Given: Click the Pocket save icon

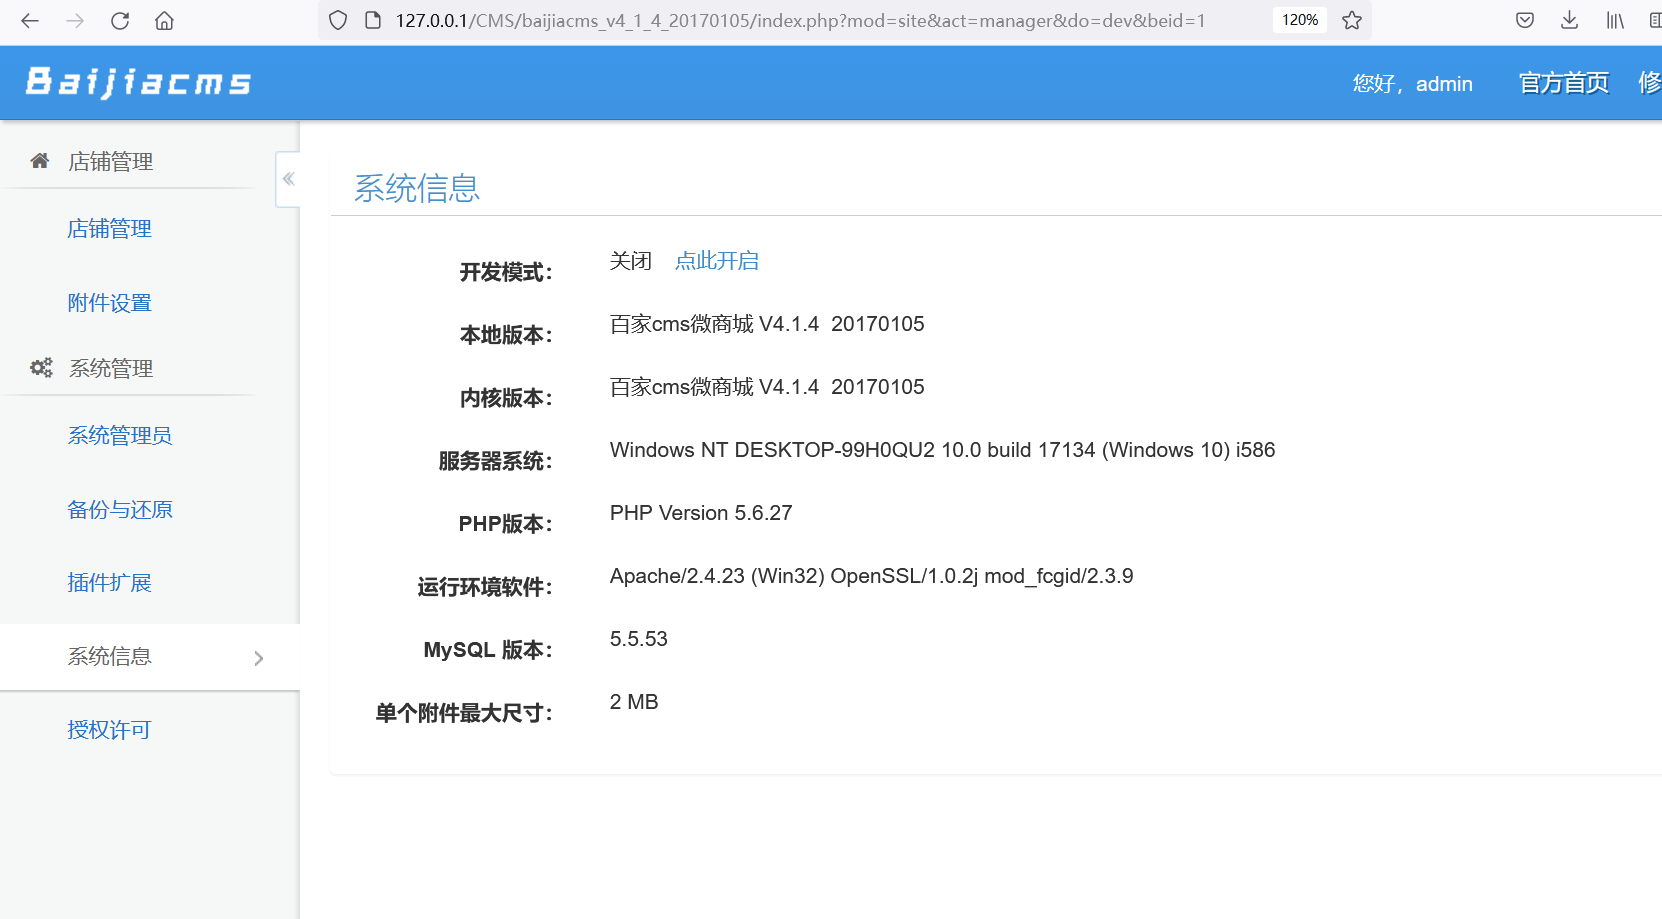Looking at the screenshot, I should tap(1524, 19).
